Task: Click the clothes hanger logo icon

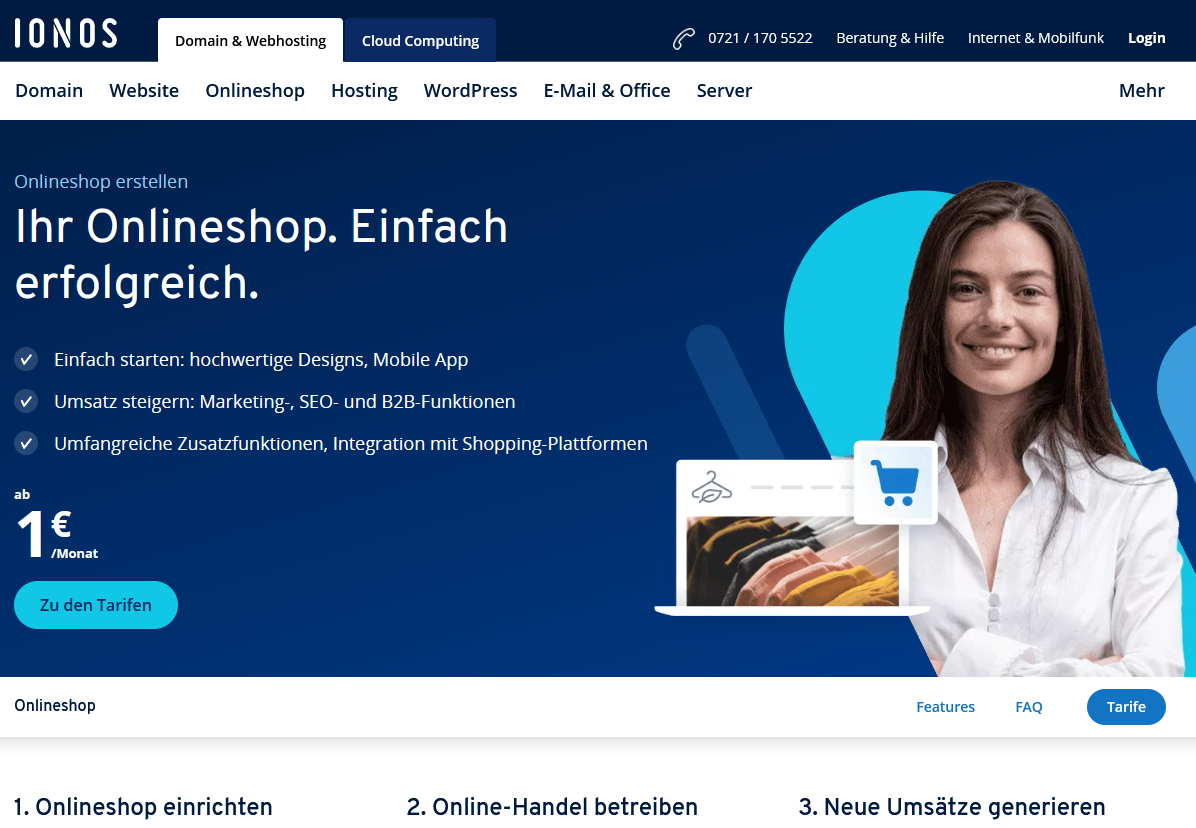Action: point(712,488)
